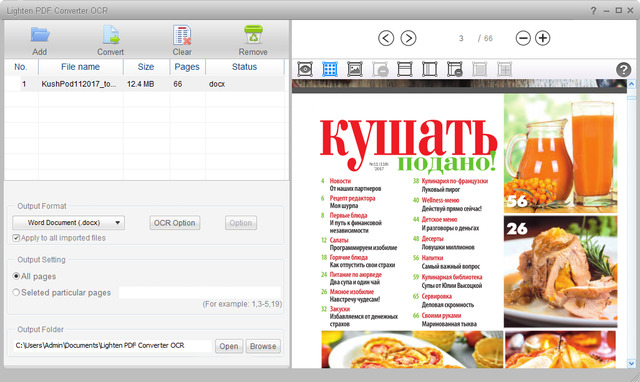
Task: Click the juice photo marked 56 in preview
Action: (x=560, y=153)
